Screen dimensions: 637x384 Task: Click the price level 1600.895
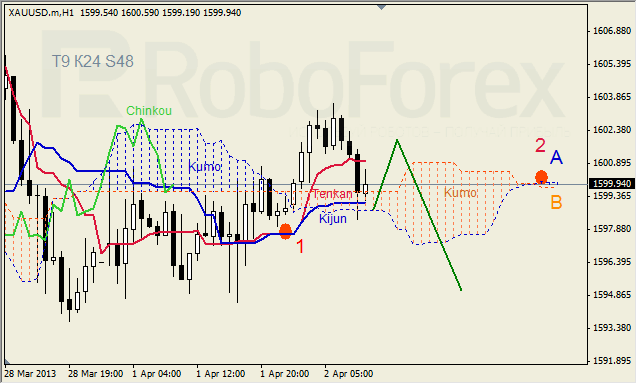point(612,163)
